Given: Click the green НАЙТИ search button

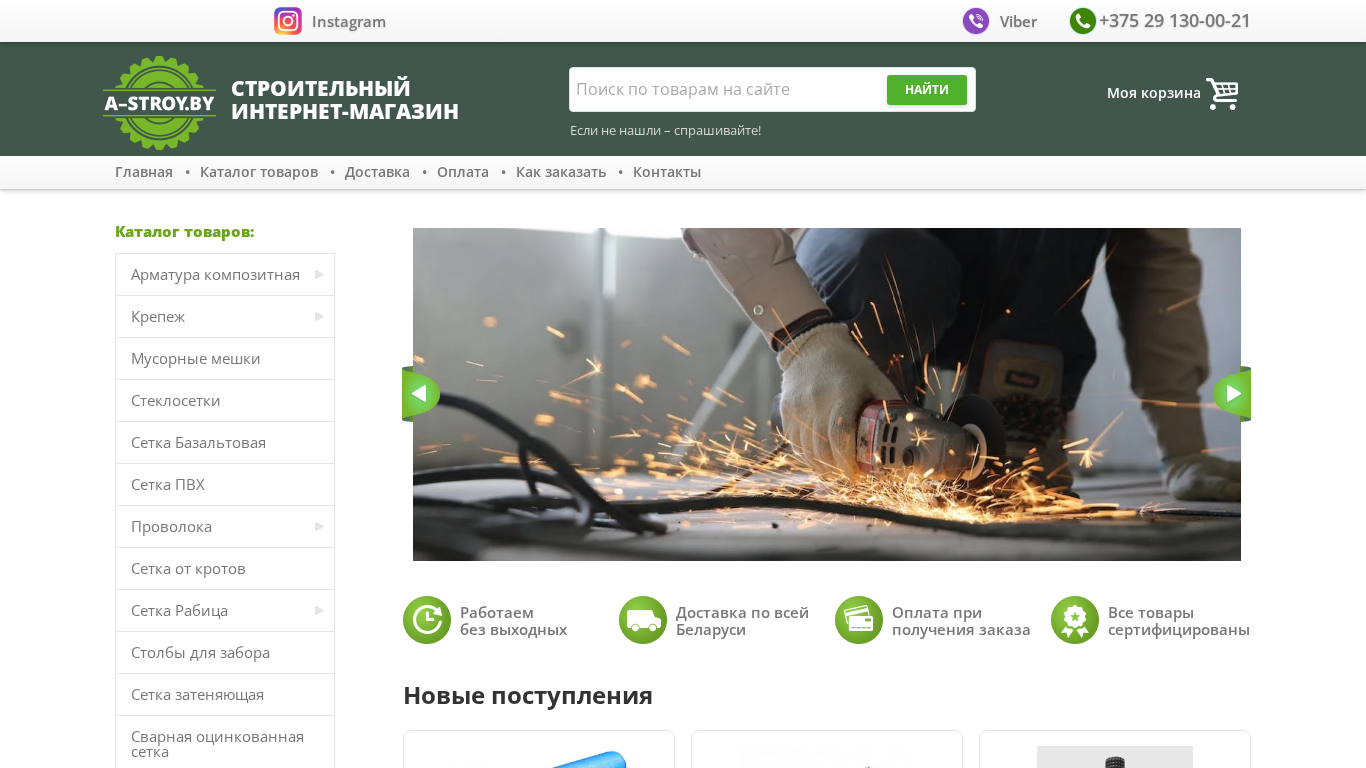Looking at the screenshot, I should point(927,90).
